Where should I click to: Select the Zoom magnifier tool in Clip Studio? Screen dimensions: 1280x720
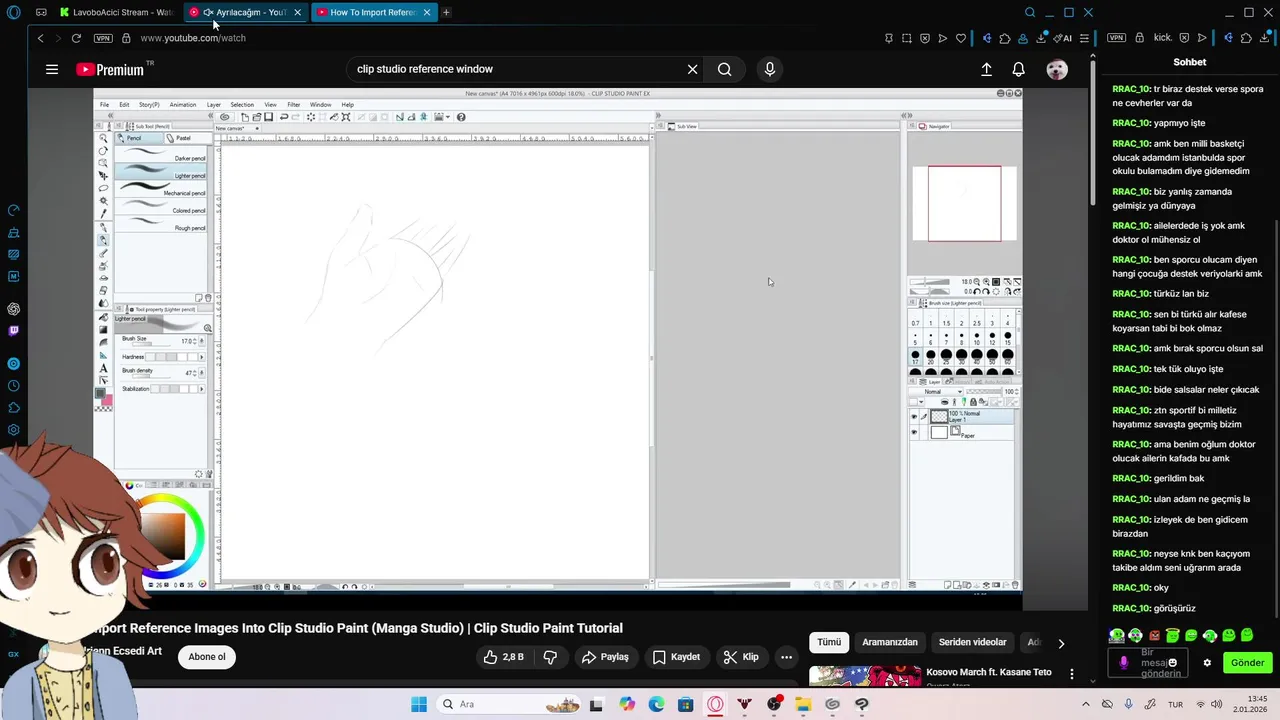point(103,138)
